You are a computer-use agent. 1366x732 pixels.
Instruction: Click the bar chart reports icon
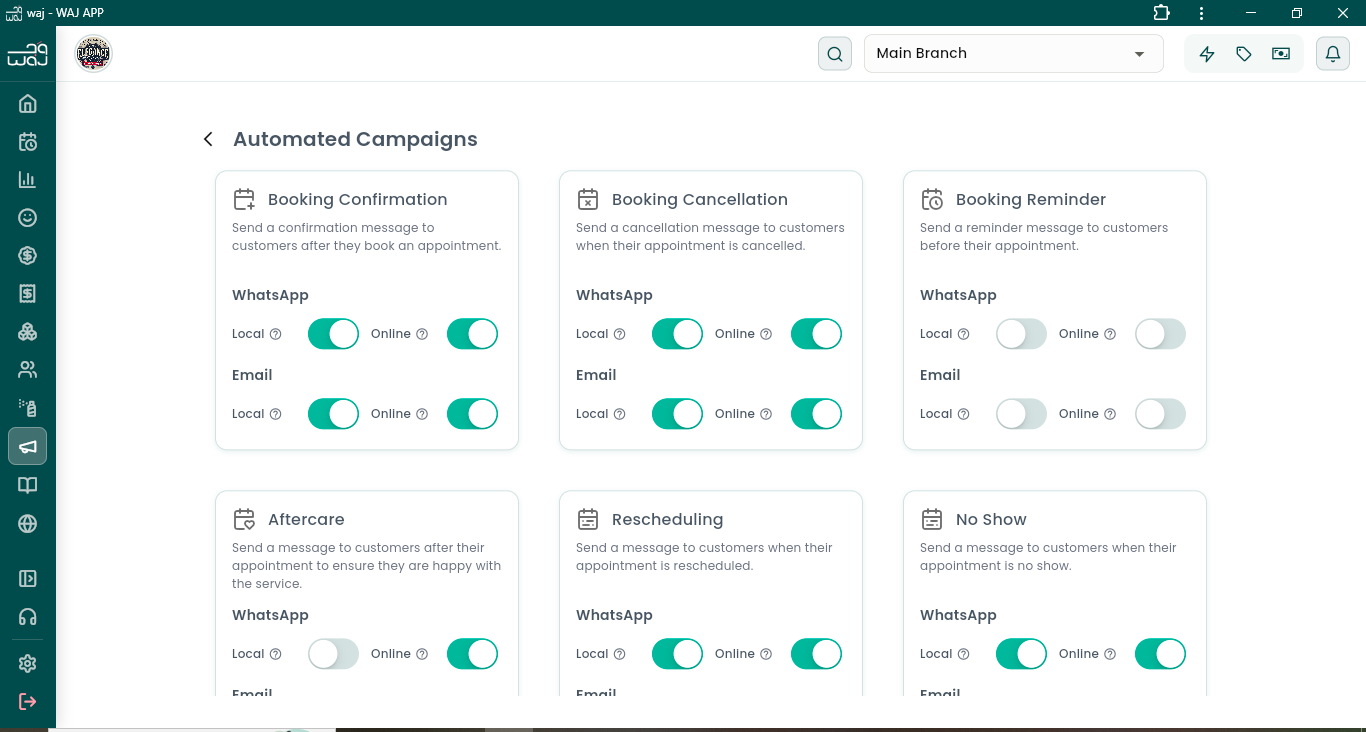pos(28,180)
